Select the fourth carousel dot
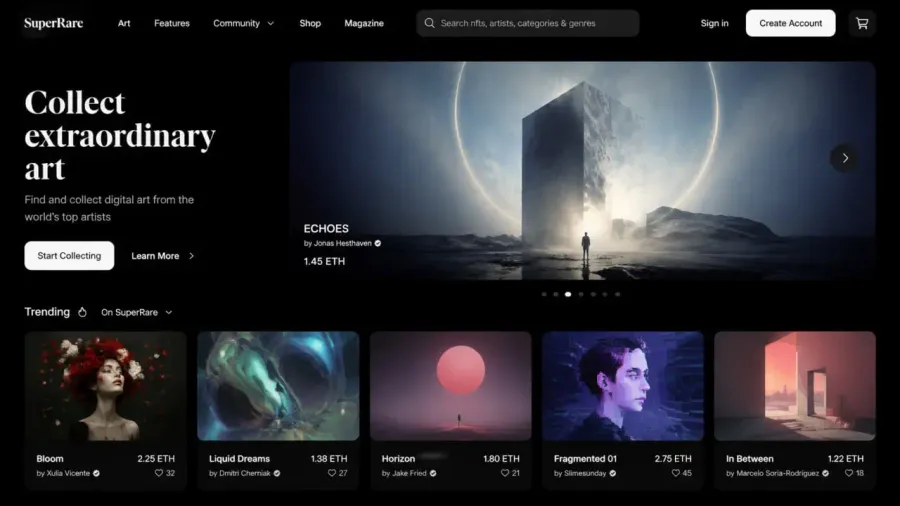This screenshot has height=506, width=900. 581,294
